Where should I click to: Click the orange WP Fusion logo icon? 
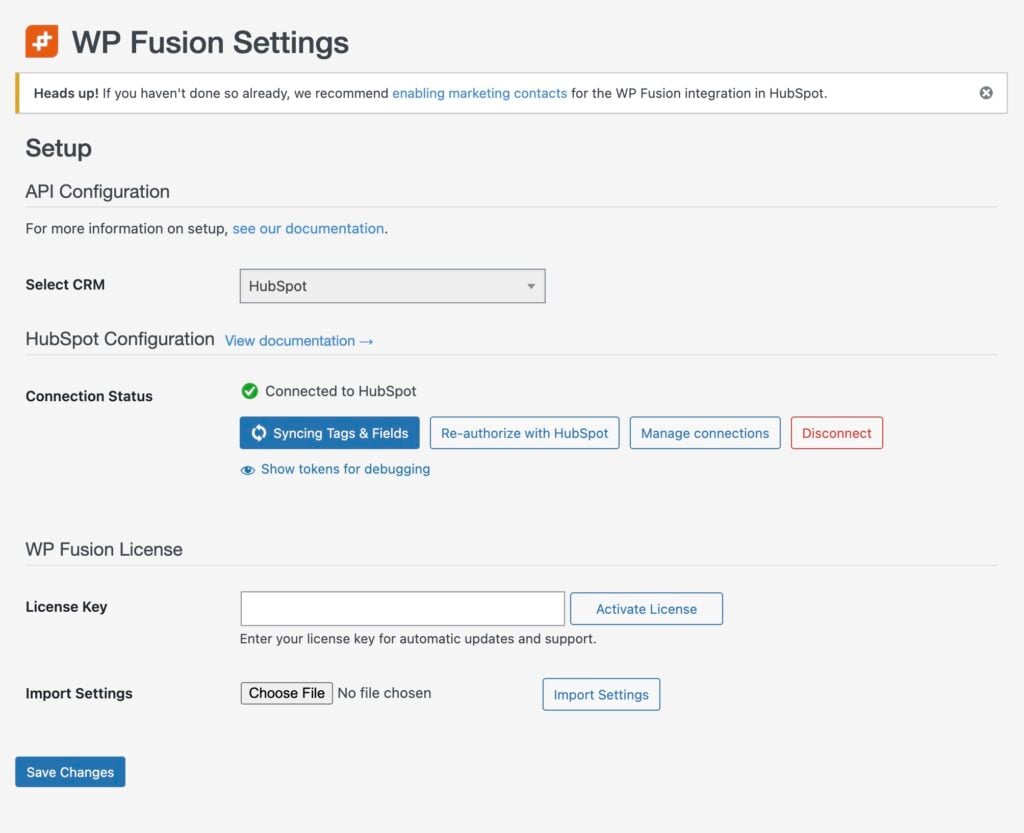click(x=42, y=41)
